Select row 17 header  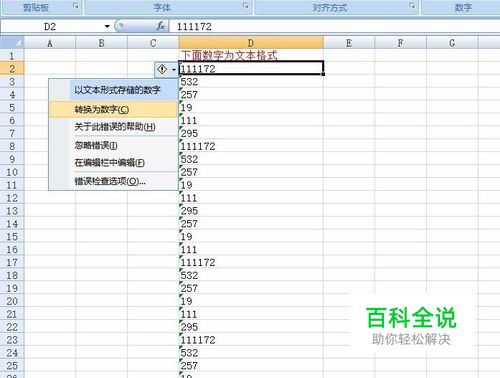point(12,262)
